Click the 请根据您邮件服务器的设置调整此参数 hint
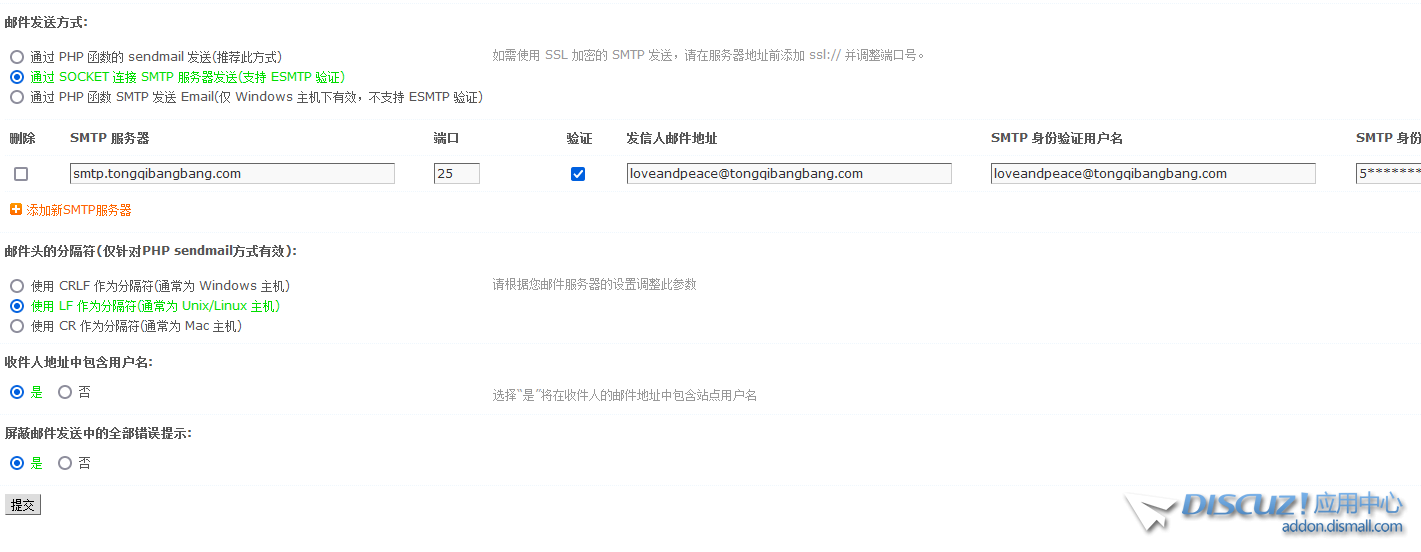This screenshot has width=1421, height=552. click(x=594, y=284)
